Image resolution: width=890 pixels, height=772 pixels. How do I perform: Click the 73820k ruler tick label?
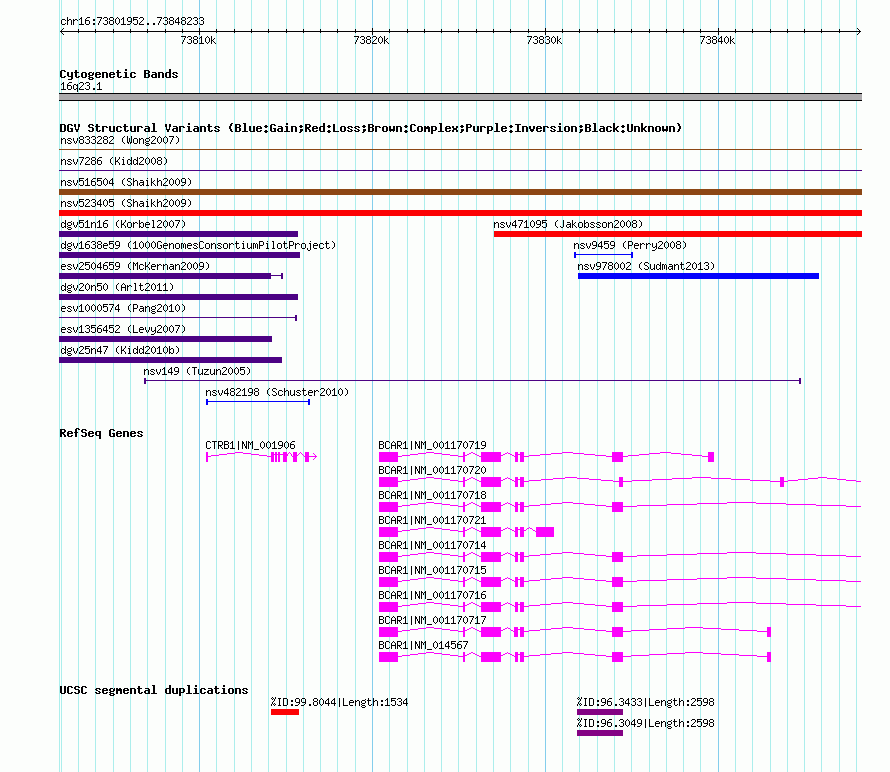[x=371, y=40]
